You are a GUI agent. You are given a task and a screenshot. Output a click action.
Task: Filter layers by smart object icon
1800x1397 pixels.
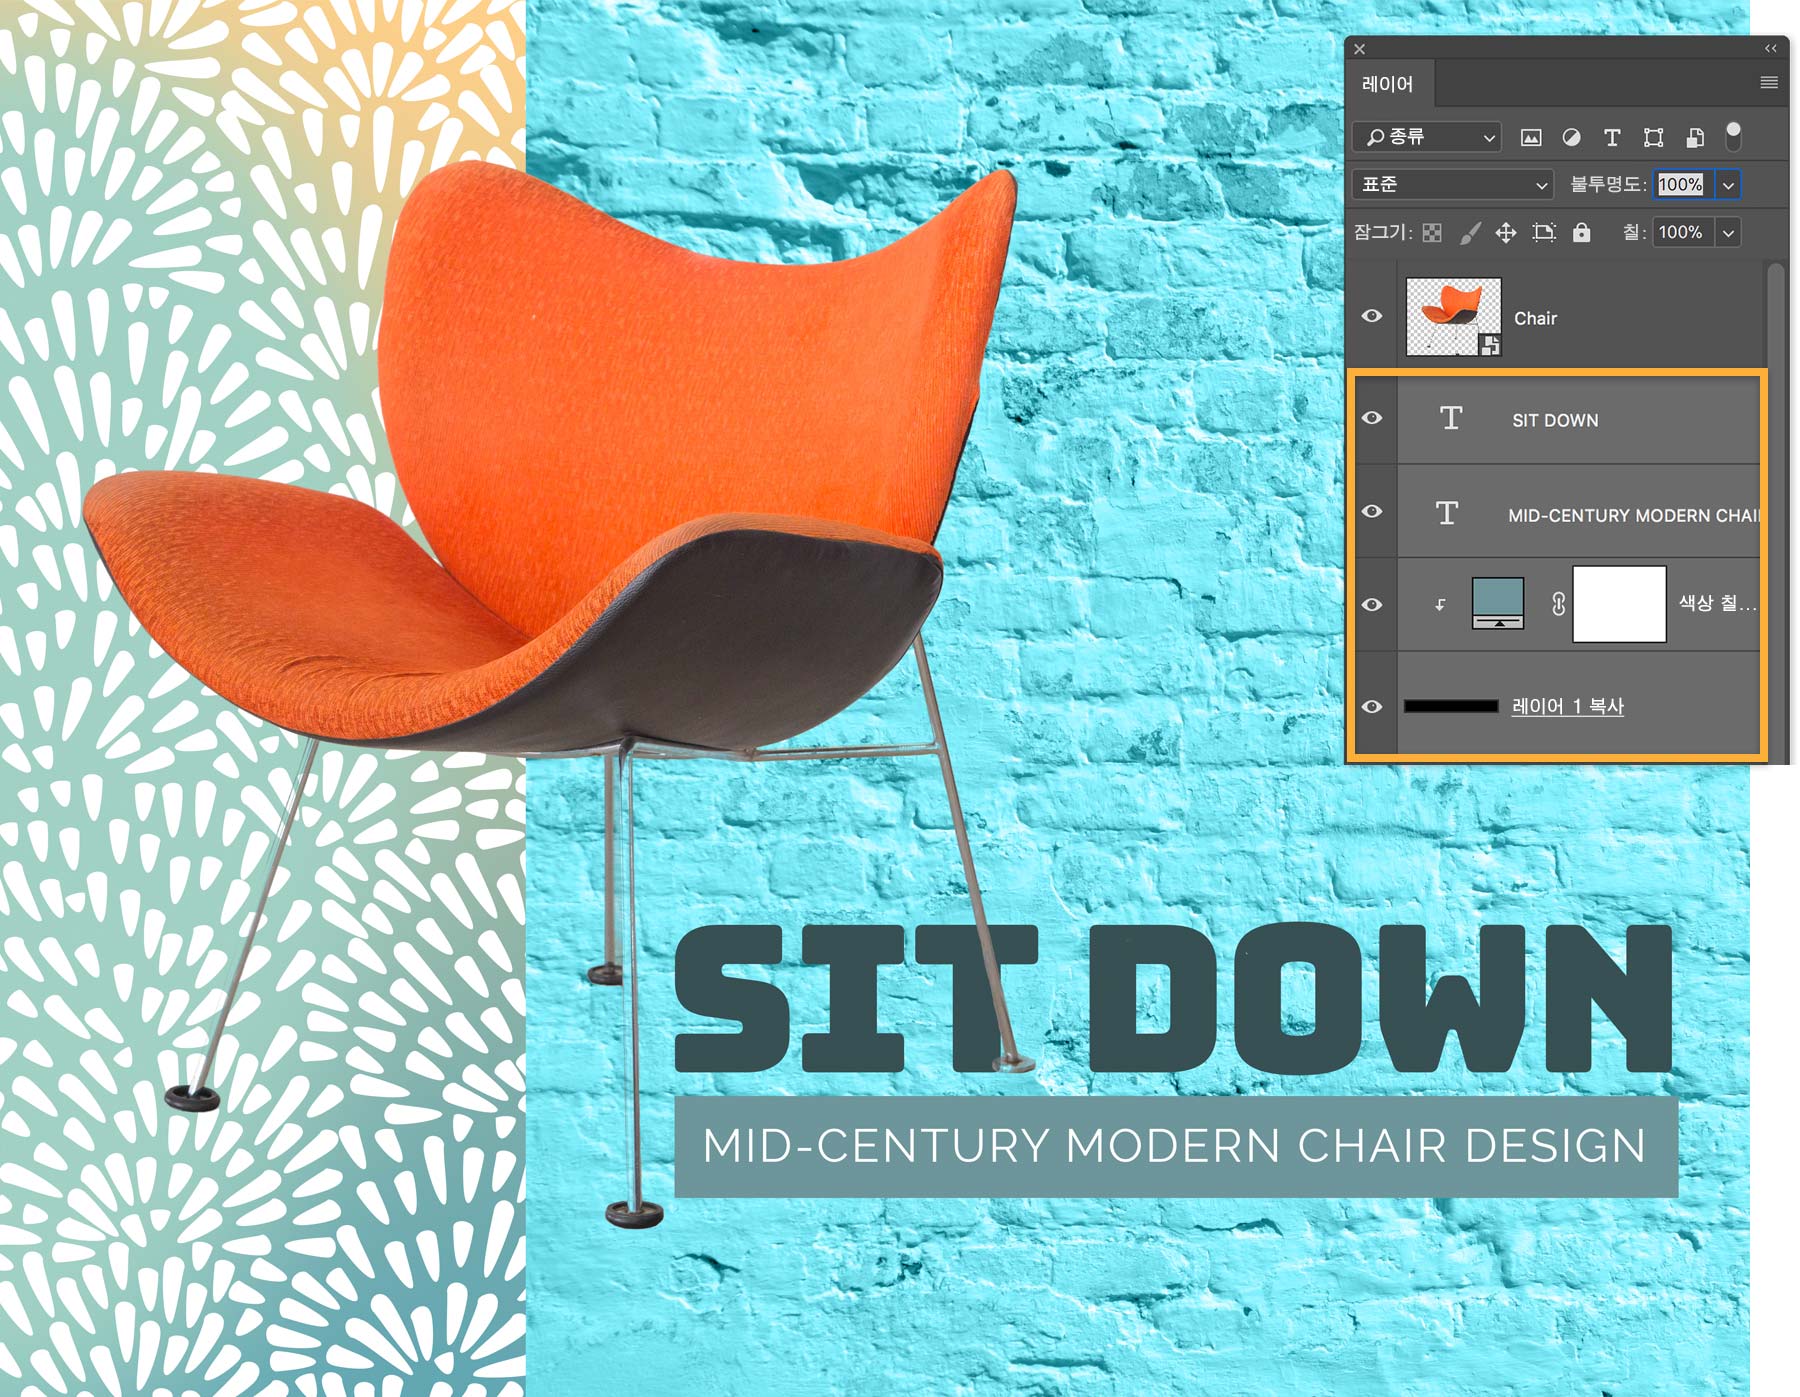(1695, 138)
